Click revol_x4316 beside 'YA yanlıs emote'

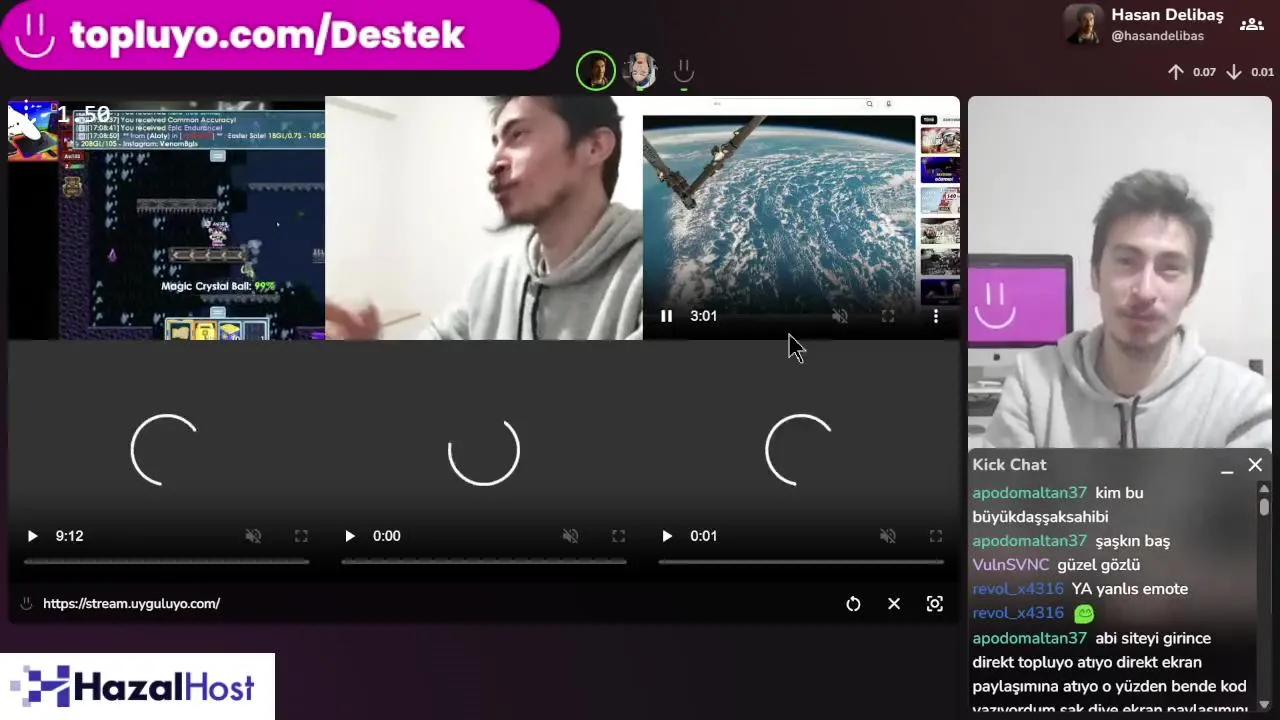[x=1018, y=589]
